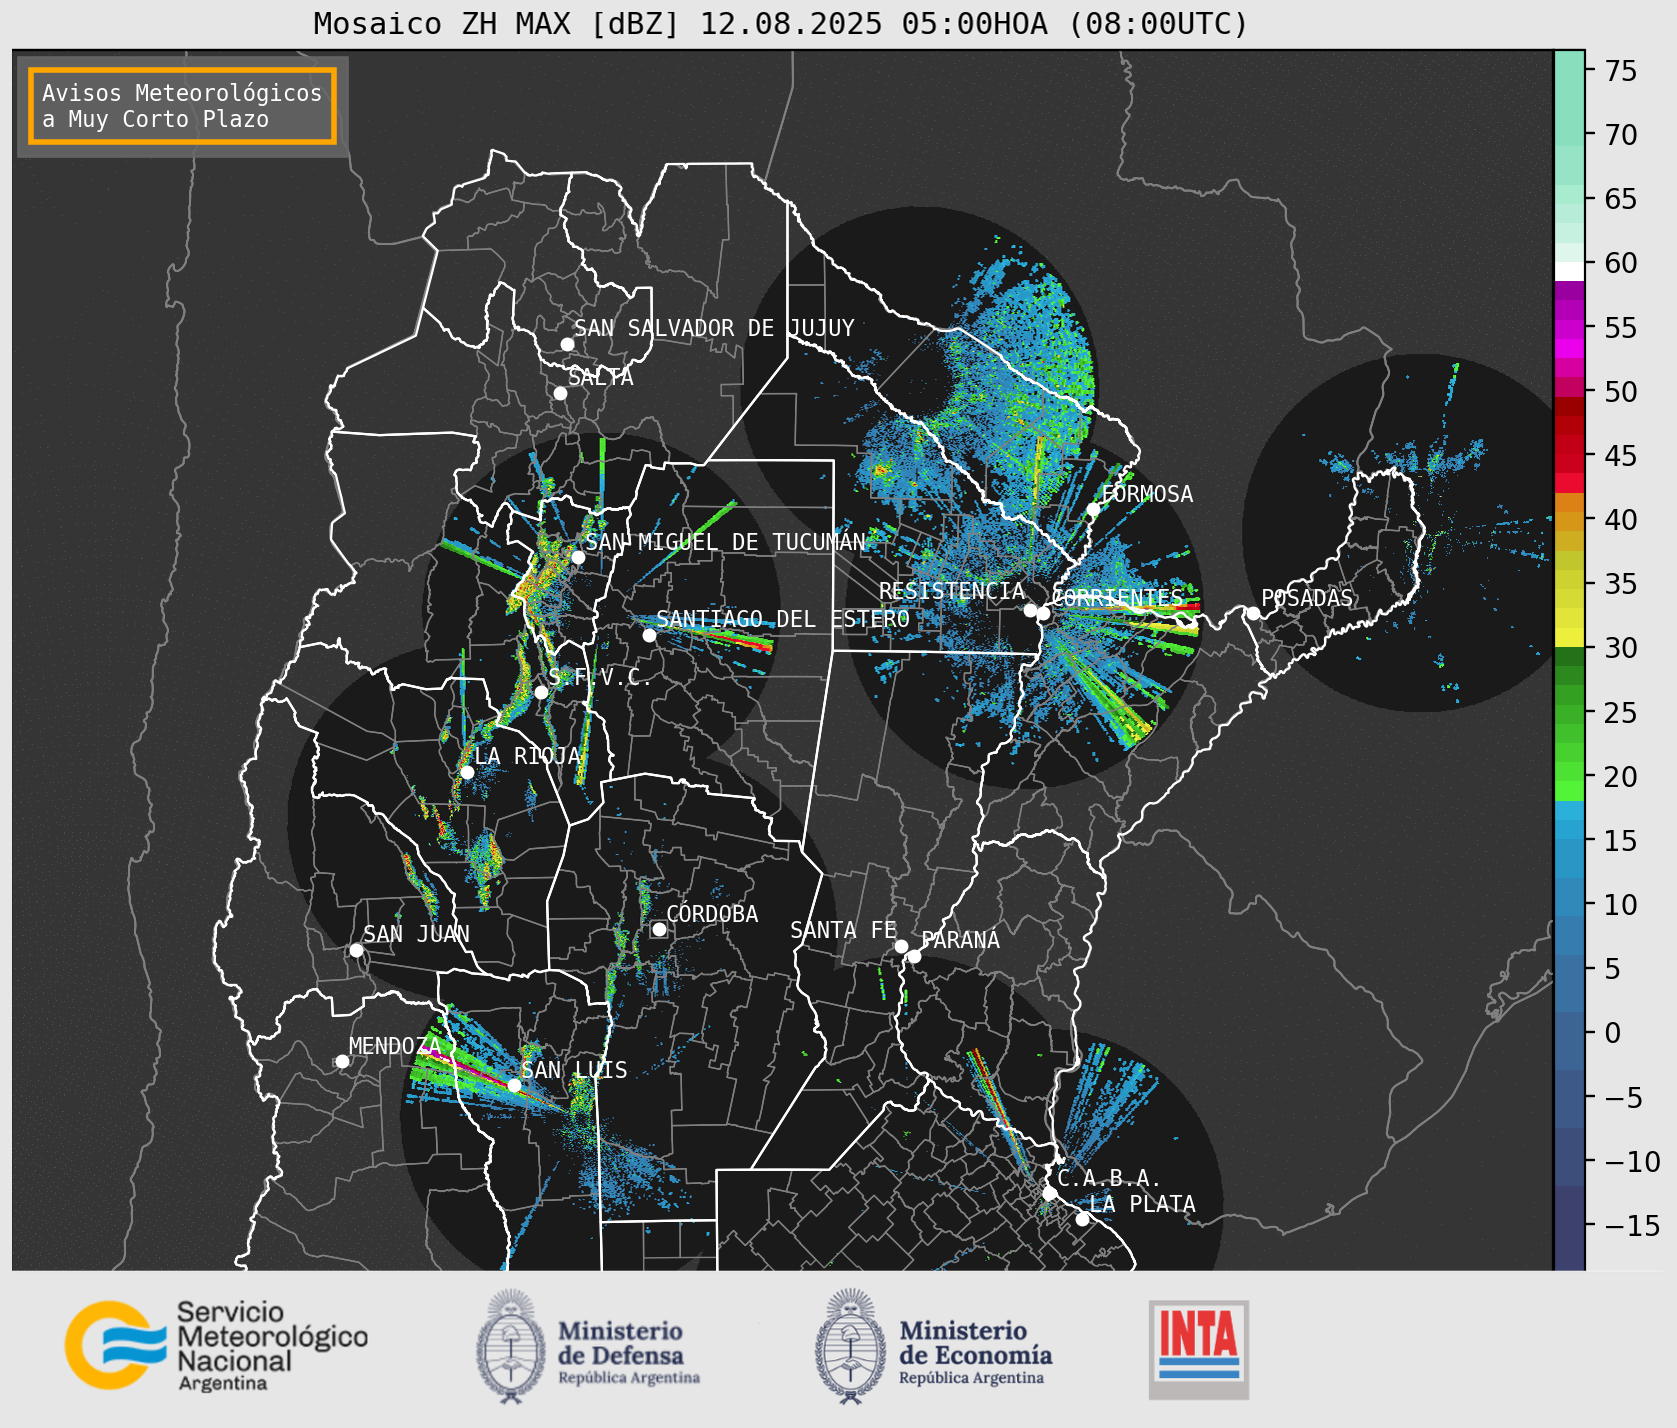
Task: Click the Ministerio de Economía emblem
Action: 851,1346
